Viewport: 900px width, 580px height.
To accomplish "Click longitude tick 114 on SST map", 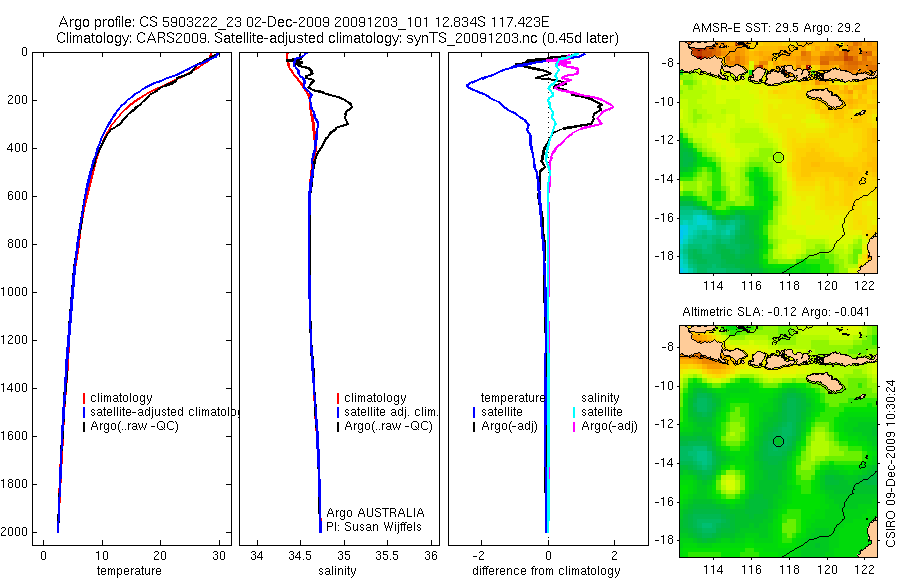I will click(x=713, y=285).
